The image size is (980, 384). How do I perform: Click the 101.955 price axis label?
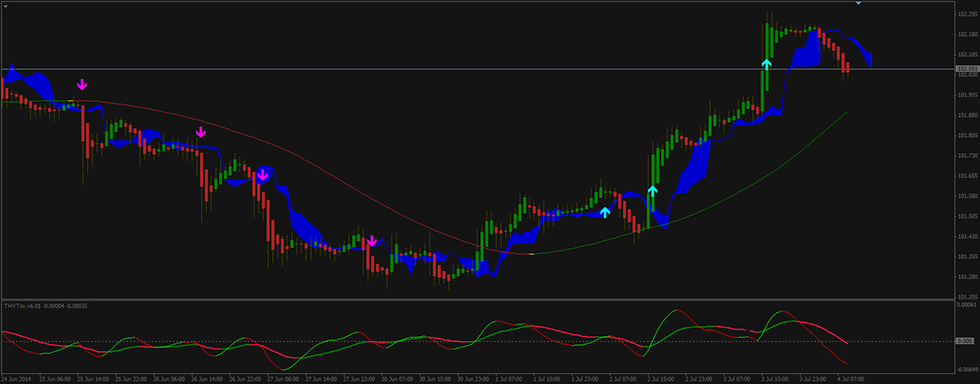click(967, 95)
